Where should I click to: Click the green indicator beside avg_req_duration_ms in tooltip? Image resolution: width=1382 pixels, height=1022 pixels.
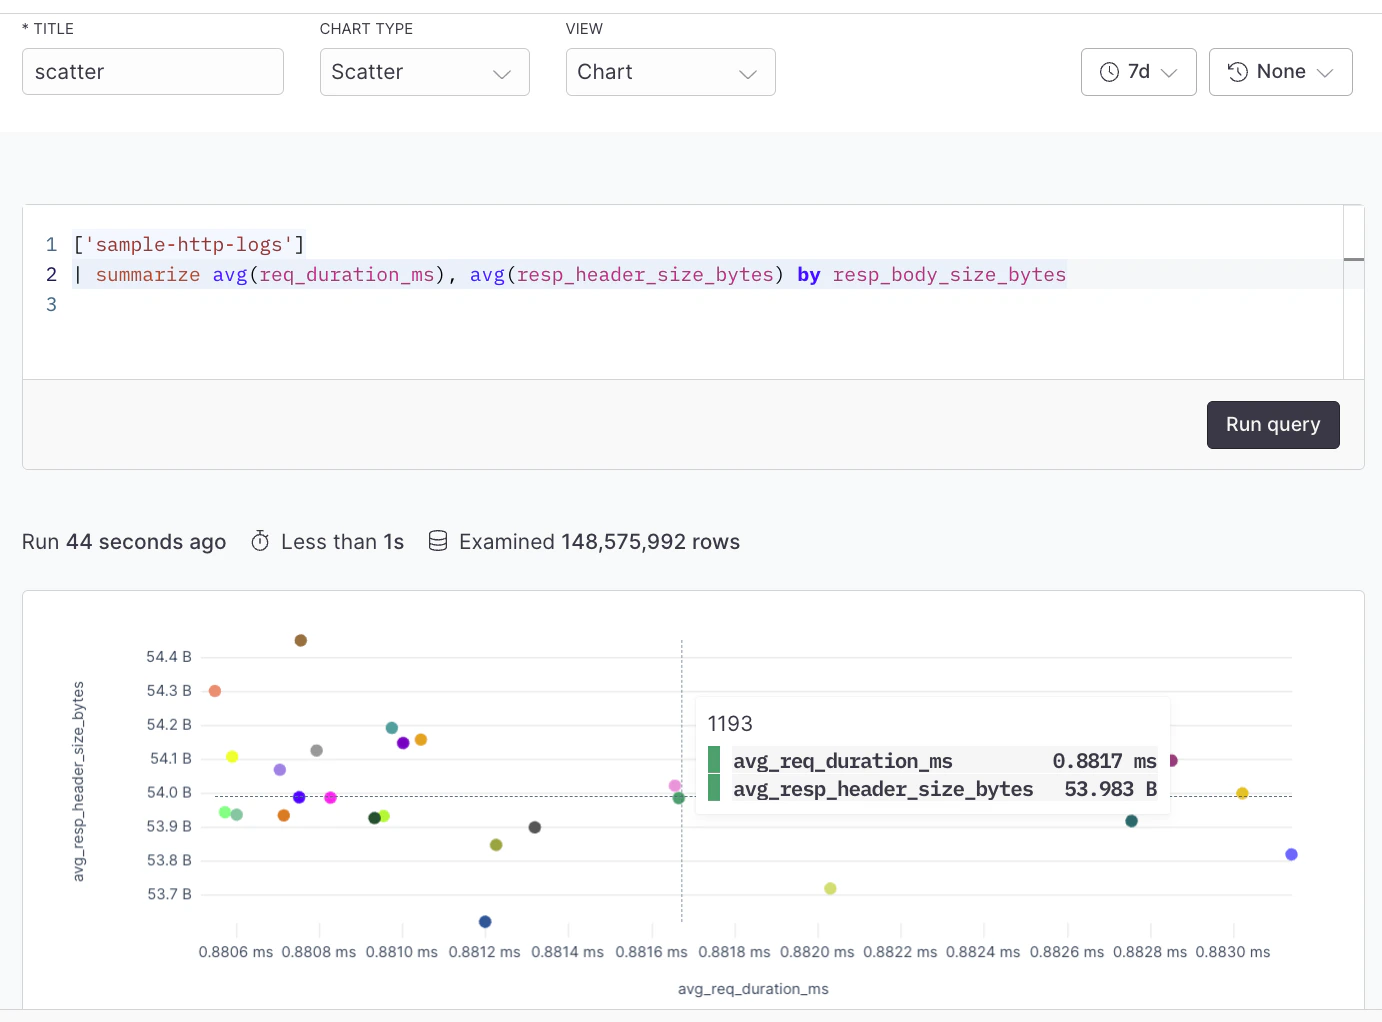[715, 760]
